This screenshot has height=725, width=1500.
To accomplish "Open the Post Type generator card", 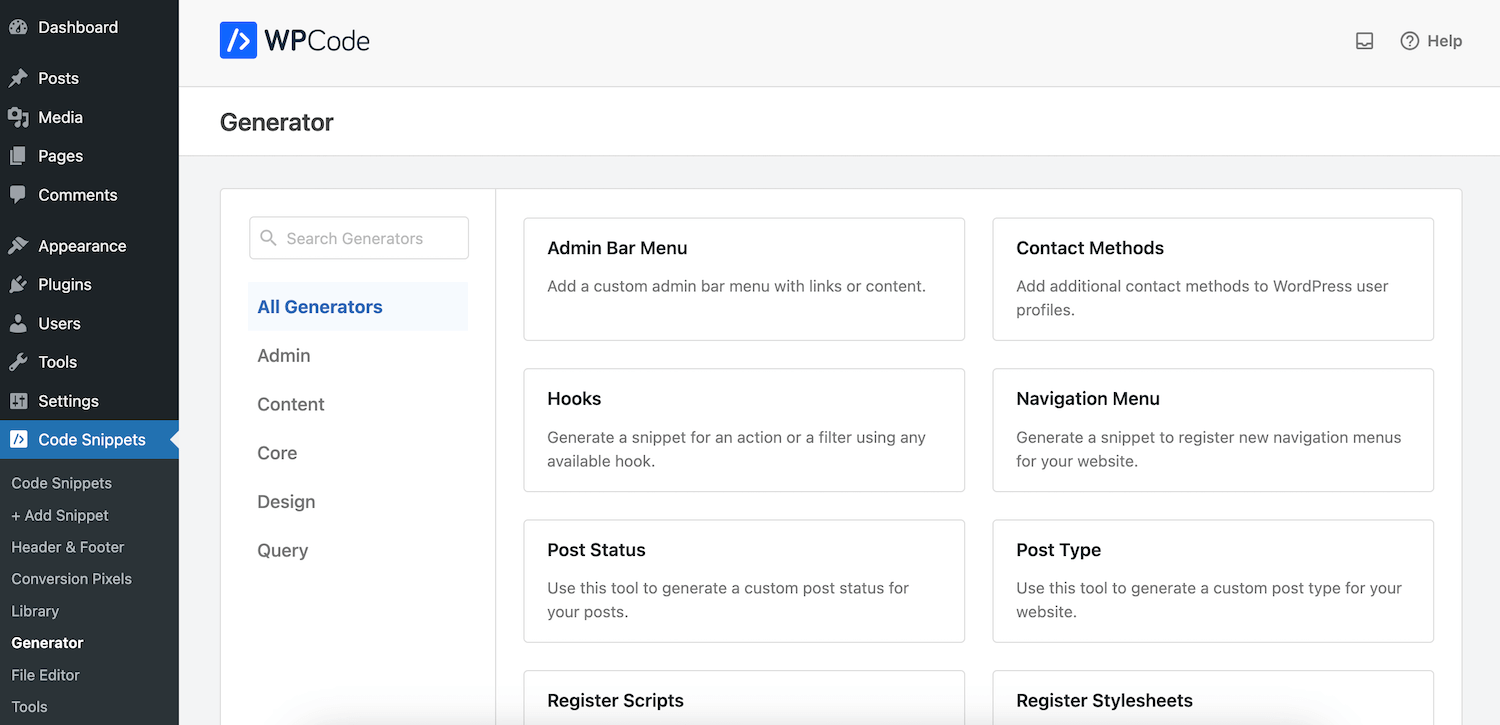I will pos(1213,581).
